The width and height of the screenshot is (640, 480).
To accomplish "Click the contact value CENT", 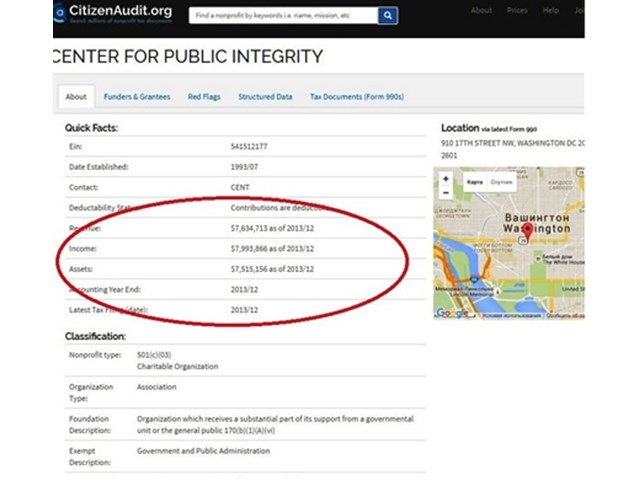I will [x=240, y=187].
